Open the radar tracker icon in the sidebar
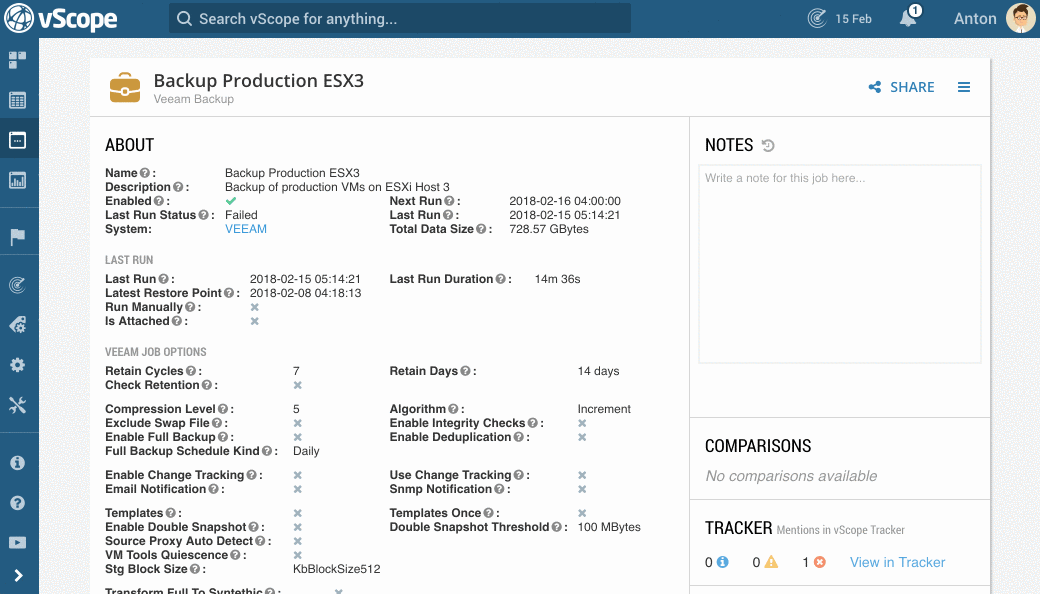The height and width of the screenshot is (594, 1040). tap(17, 285)
